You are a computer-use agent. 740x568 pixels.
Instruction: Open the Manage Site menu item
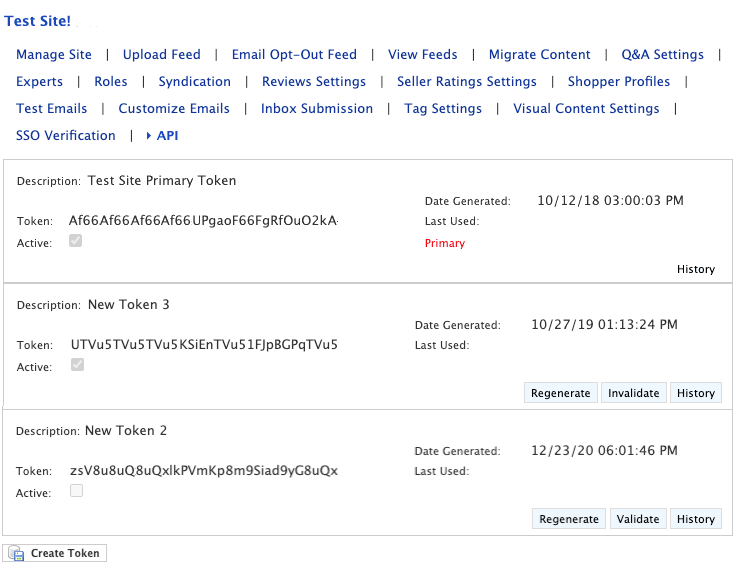pos(54,55)
